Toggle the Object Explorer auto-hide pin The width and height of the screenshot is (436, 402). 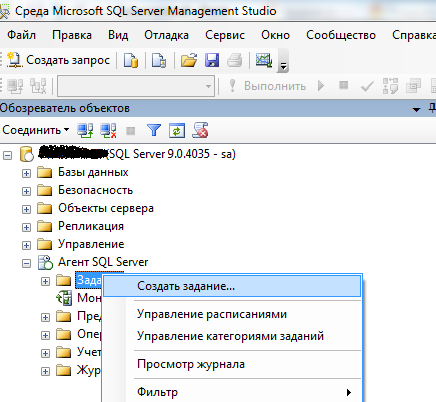(432, 108)
